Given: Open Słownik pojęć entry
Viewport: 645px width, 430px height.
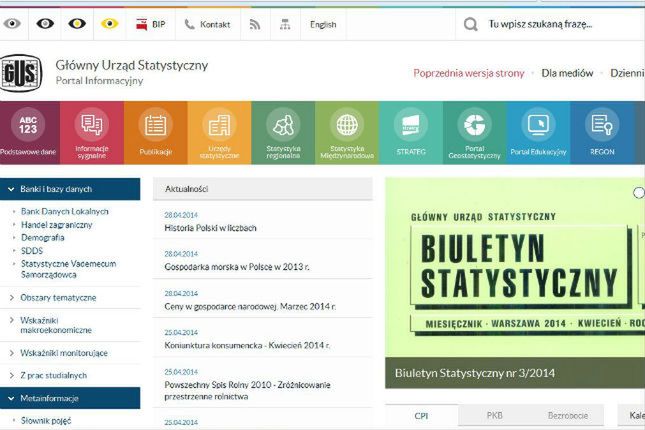Looking at the screenshot, I should (x=46, y=421).
